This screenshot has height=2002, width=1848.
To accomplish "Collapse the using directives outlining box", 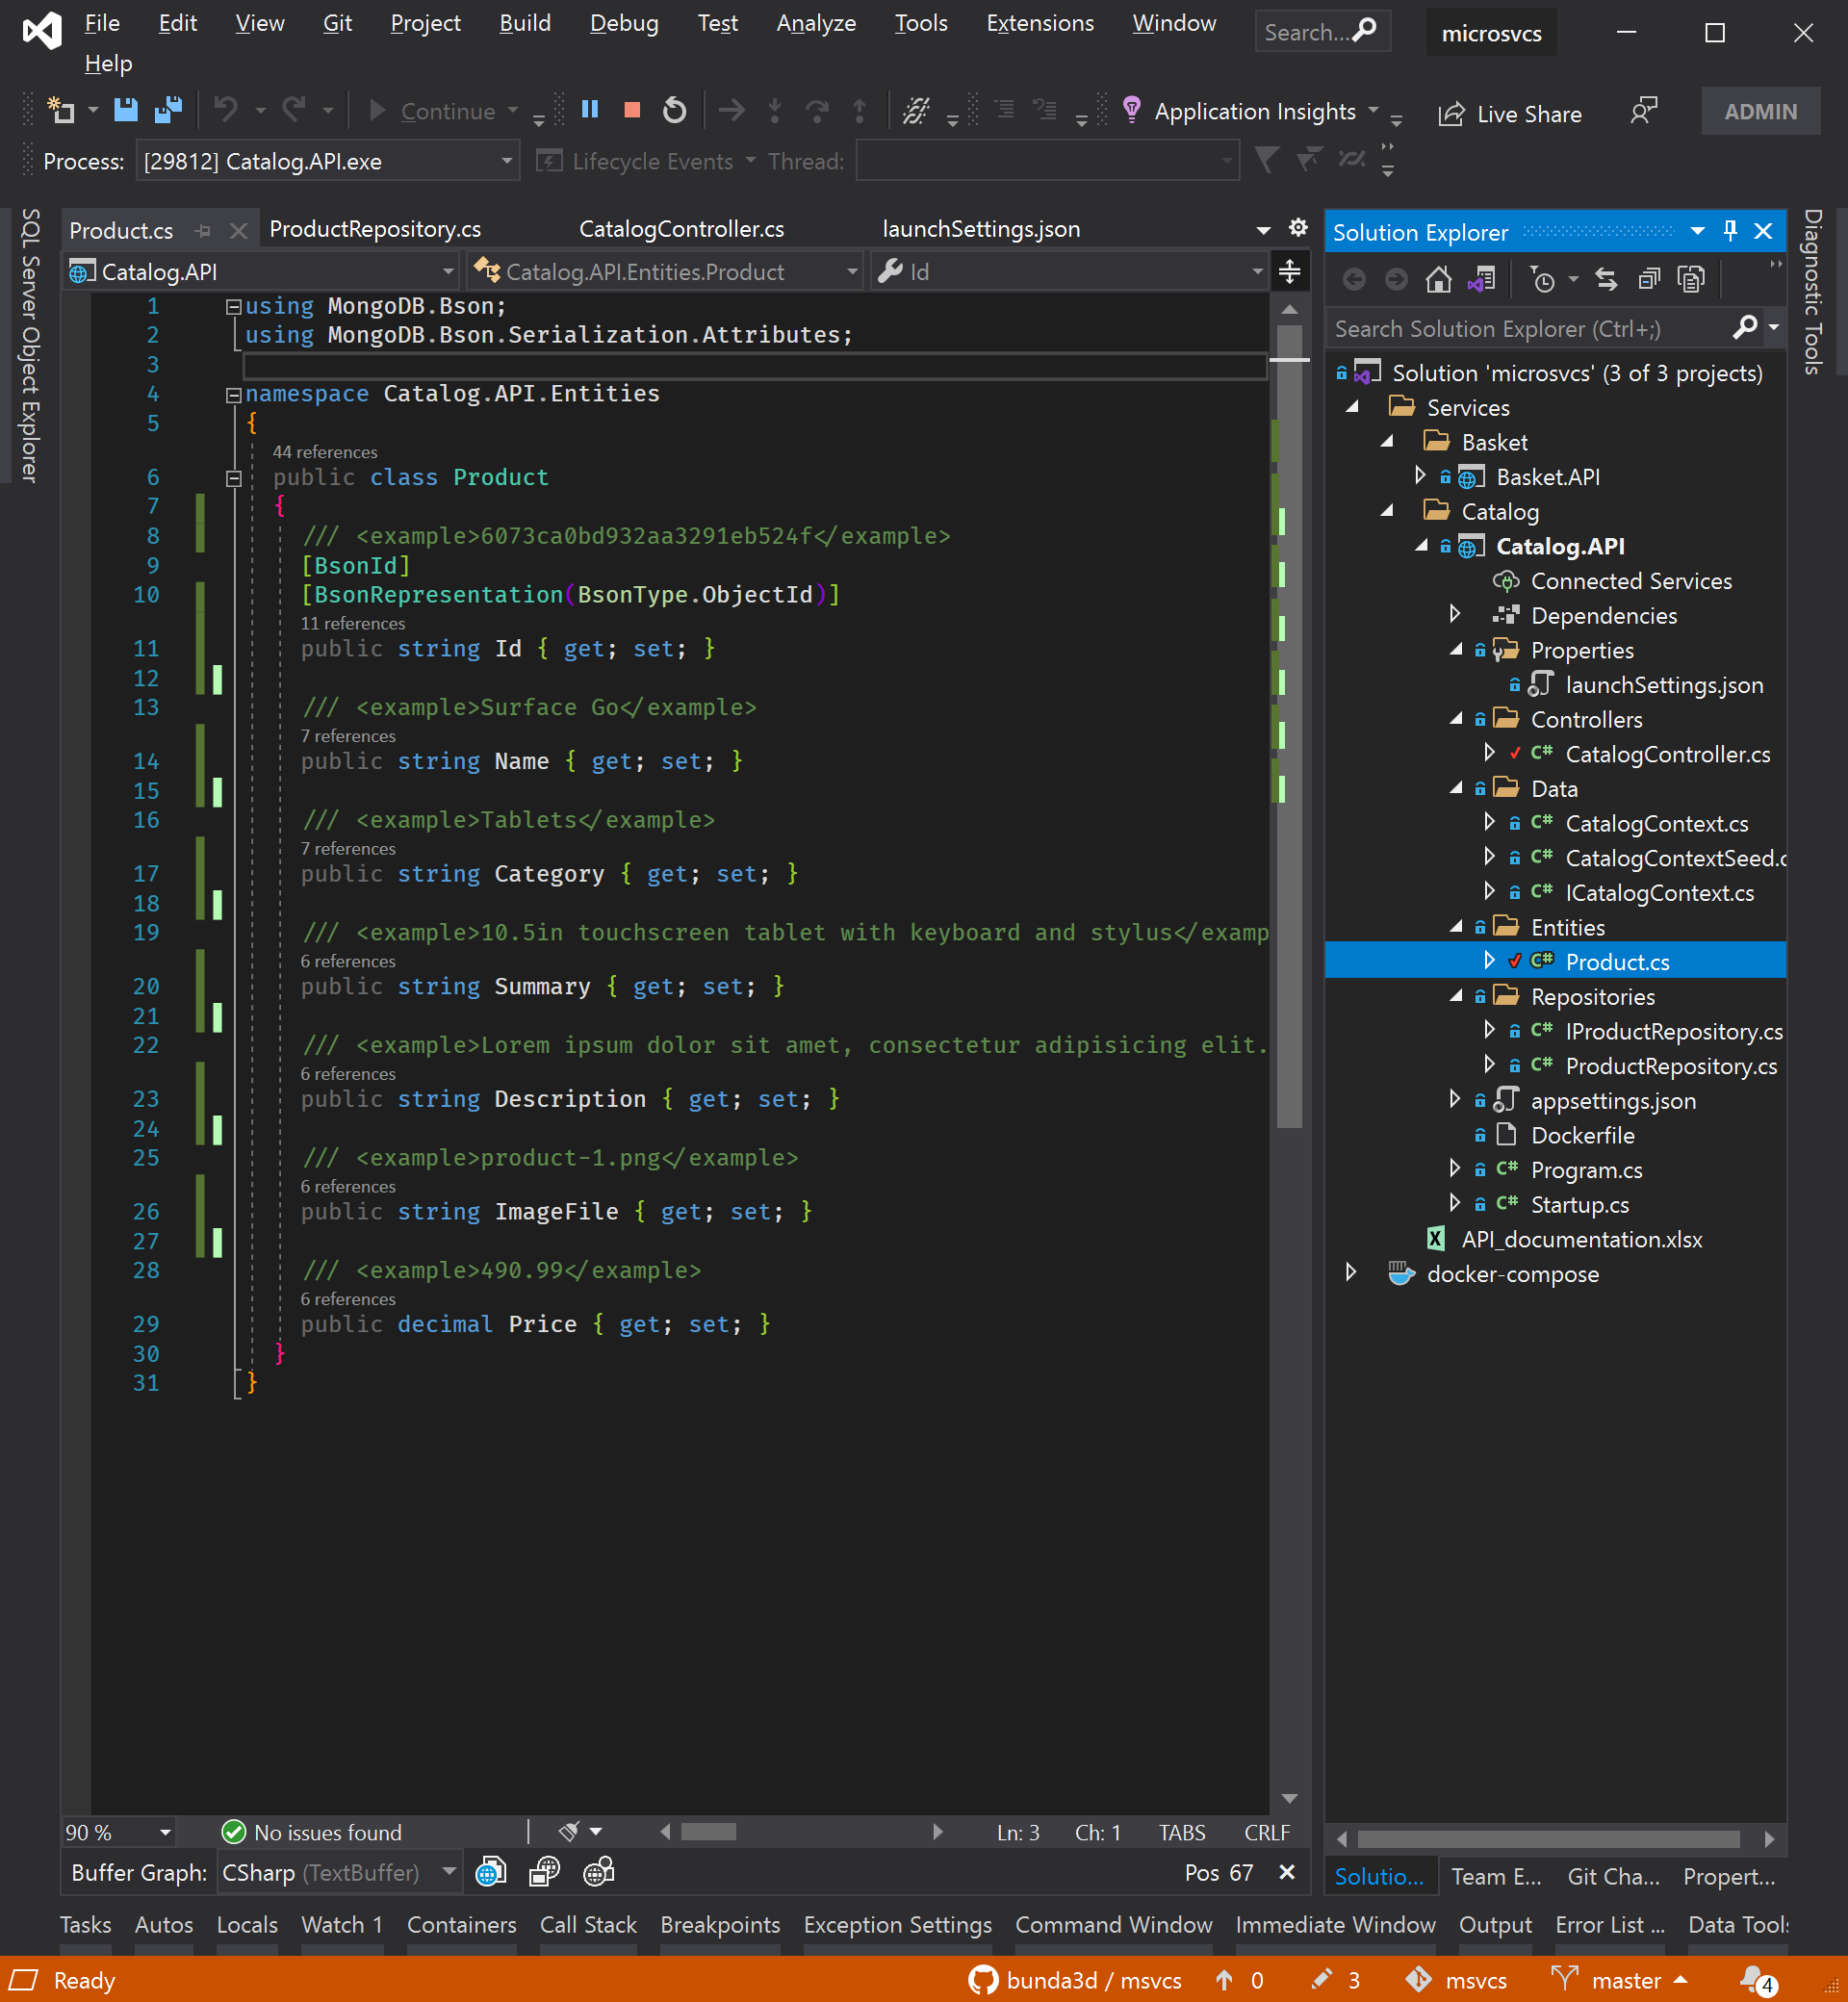I will click(x=233, y=306).
